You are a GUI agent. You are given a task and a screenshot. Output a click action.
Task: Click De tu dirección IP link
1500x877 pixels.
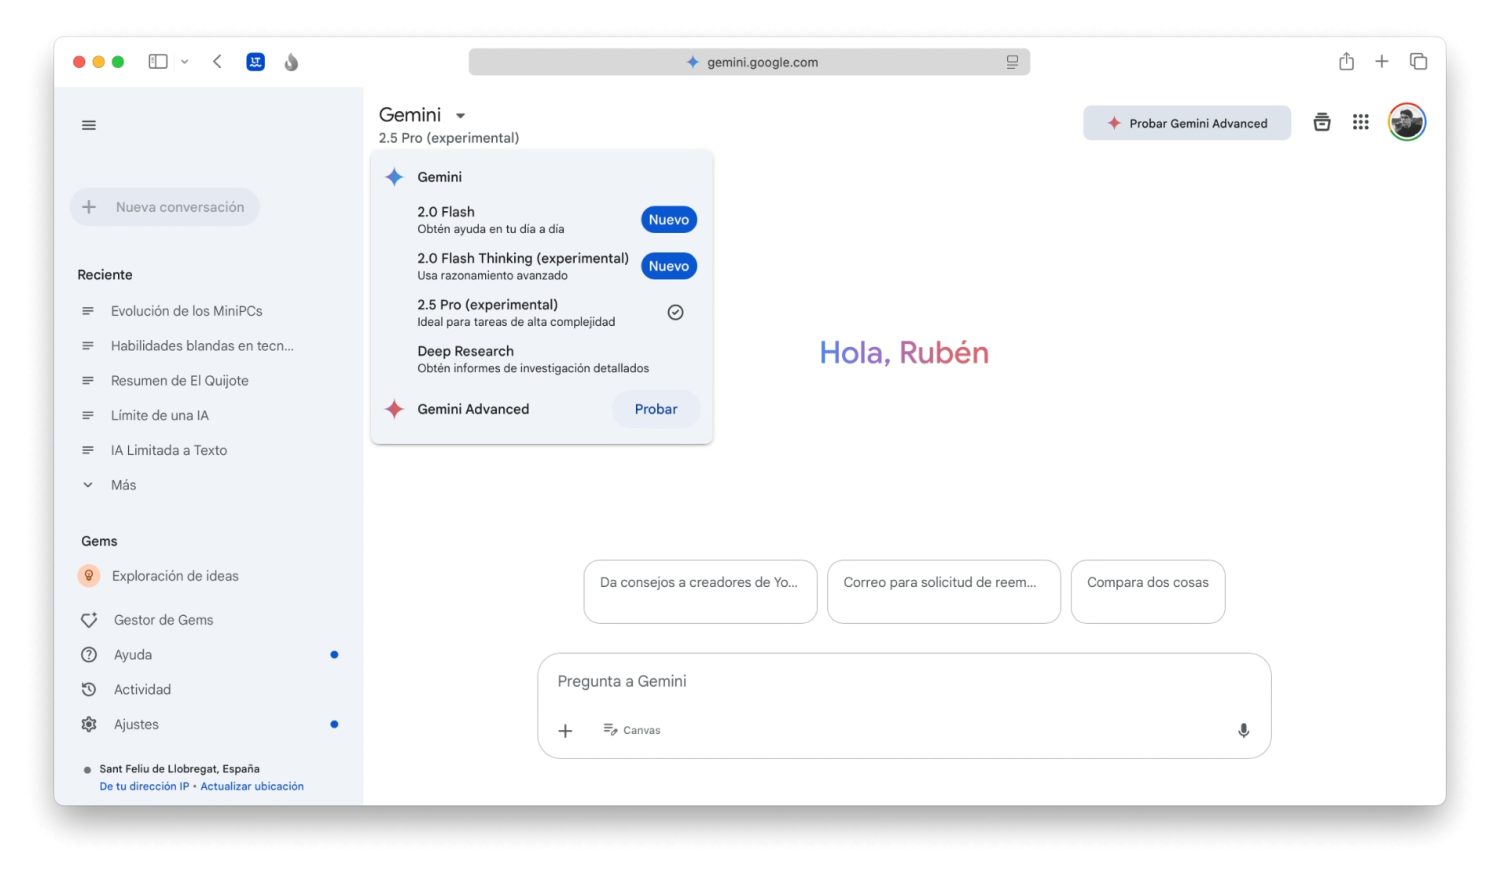[144, 787]
